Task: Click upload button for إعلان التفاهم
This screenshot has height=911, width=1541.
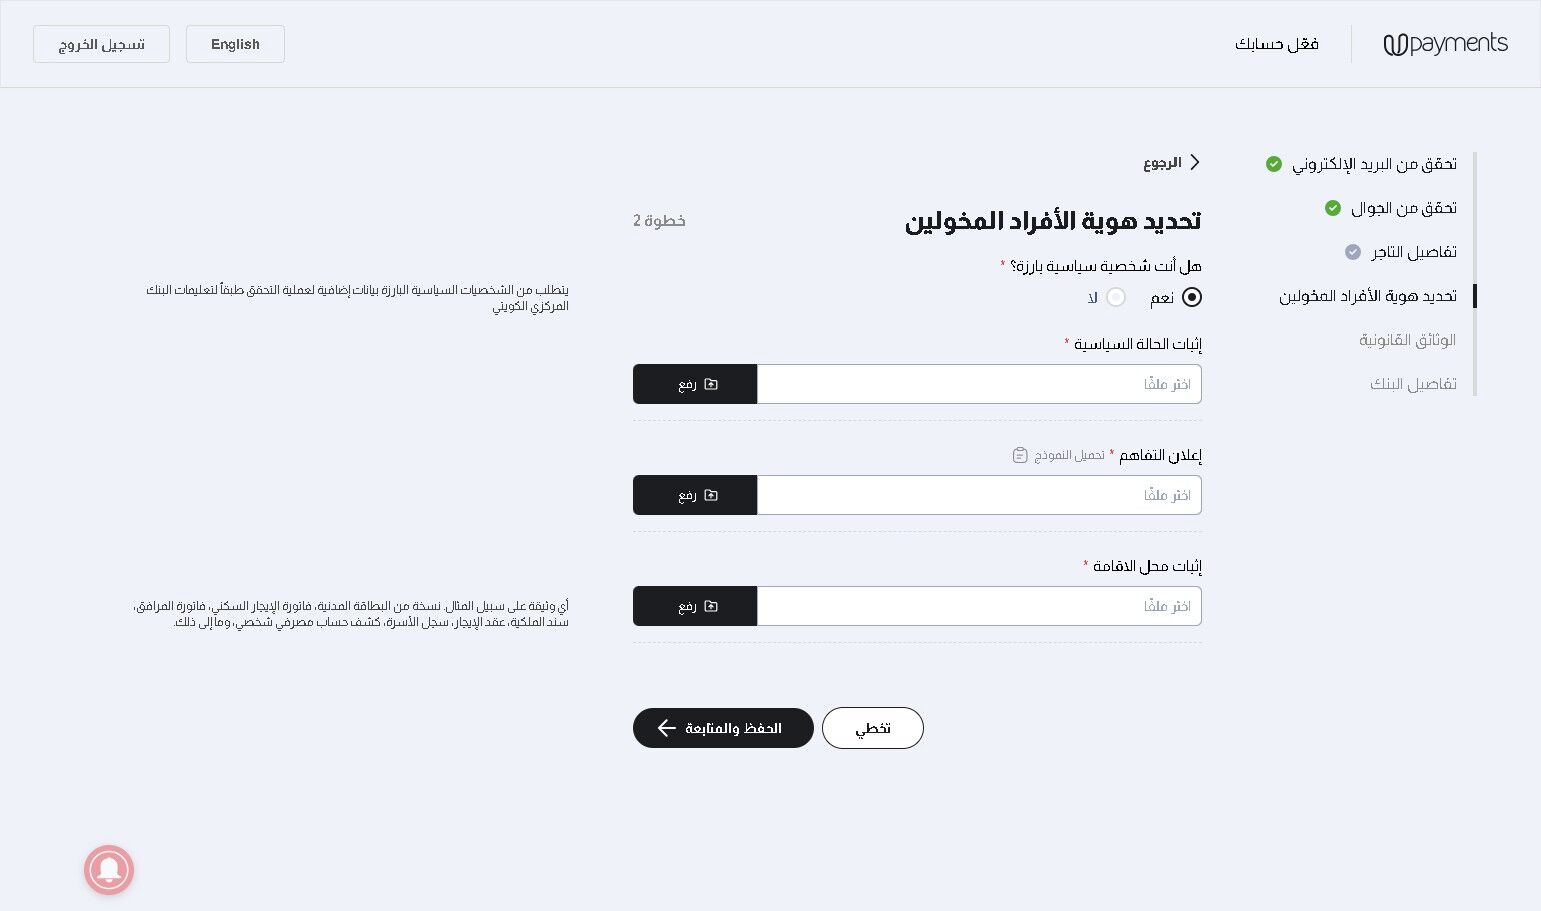Action: (695, 495)
